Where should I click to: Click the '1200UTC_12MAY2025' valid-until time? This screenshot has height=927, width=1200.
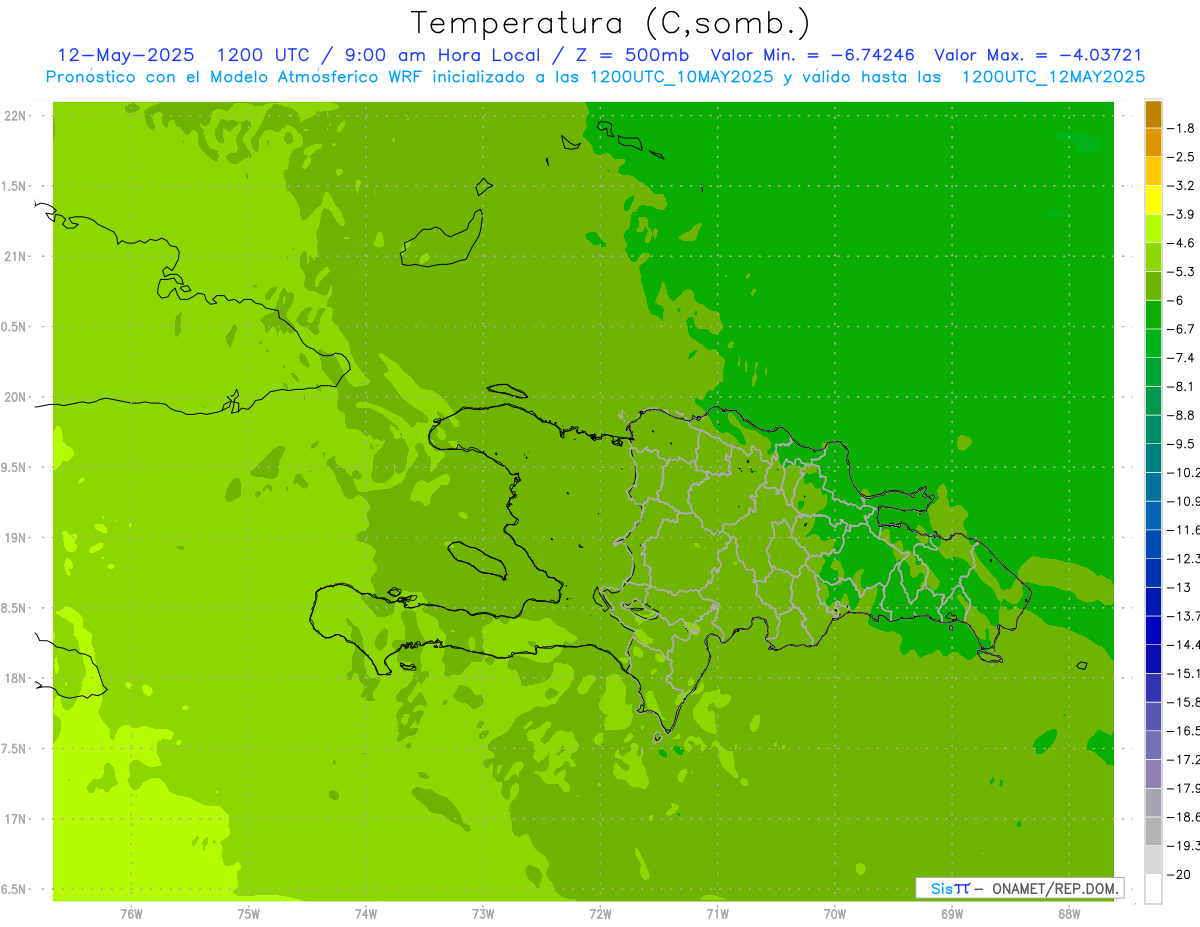point(1053,77)
